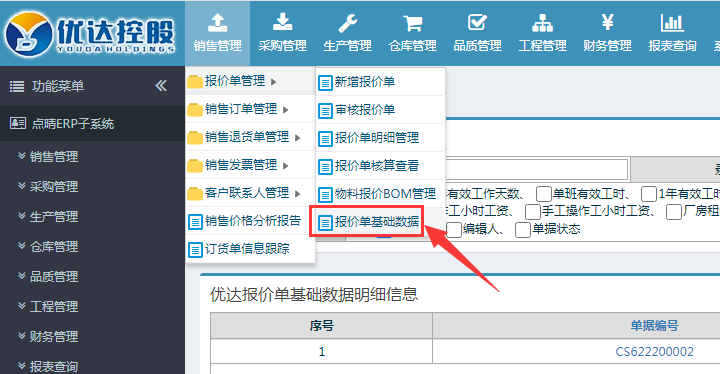Tick the 编辑人 checkbox
This screenshot has height=374, width=720.
click(454, 230)
